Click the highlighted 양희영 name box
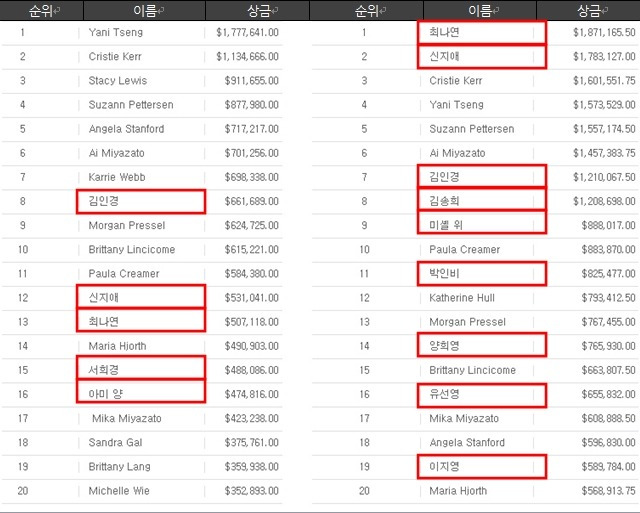Viewport: 640px width, 513px height. pyautogui.click(x=482, y=346)
